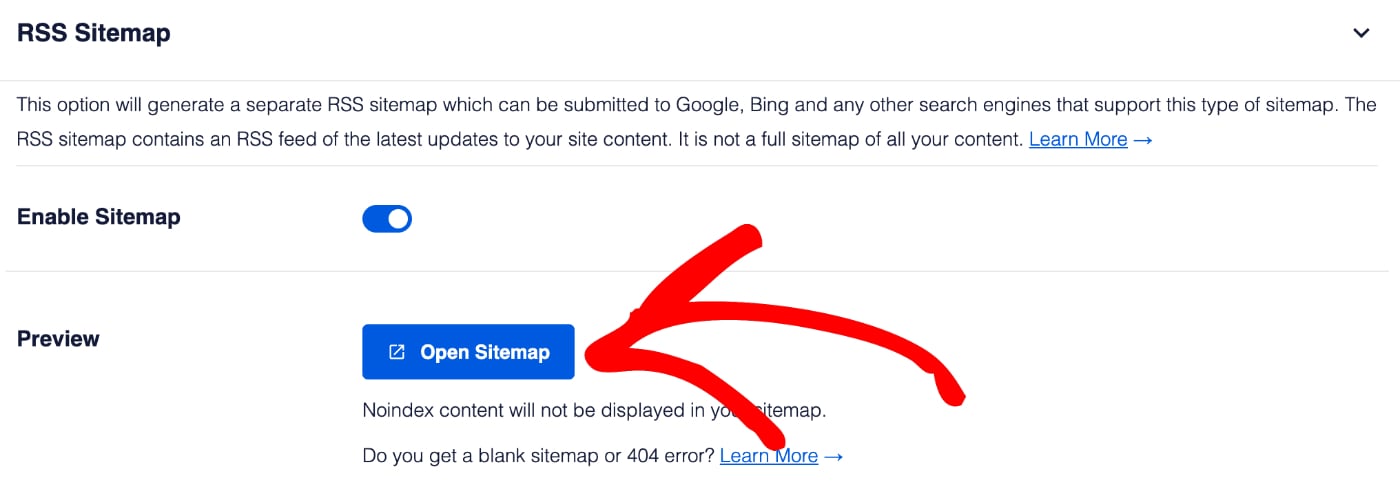Click the "Open Sitemap" text inside the button
The width and height of the screenshot is (1400, 489).
pos(485,352)
